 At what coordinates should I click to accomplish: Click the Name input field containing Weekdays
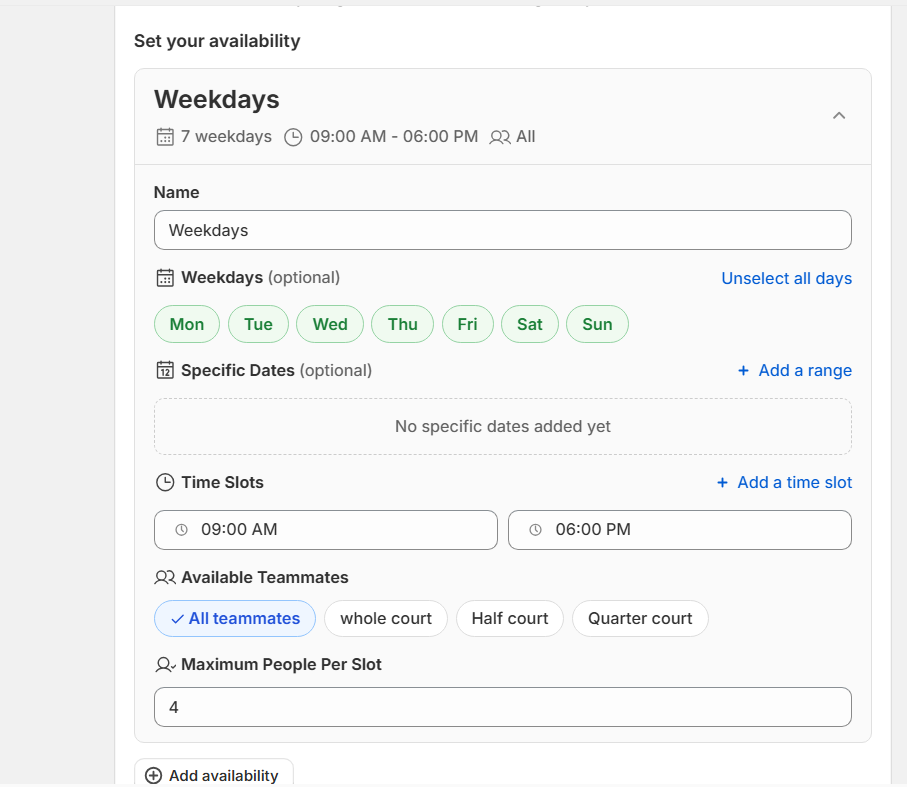click(502, 230)
